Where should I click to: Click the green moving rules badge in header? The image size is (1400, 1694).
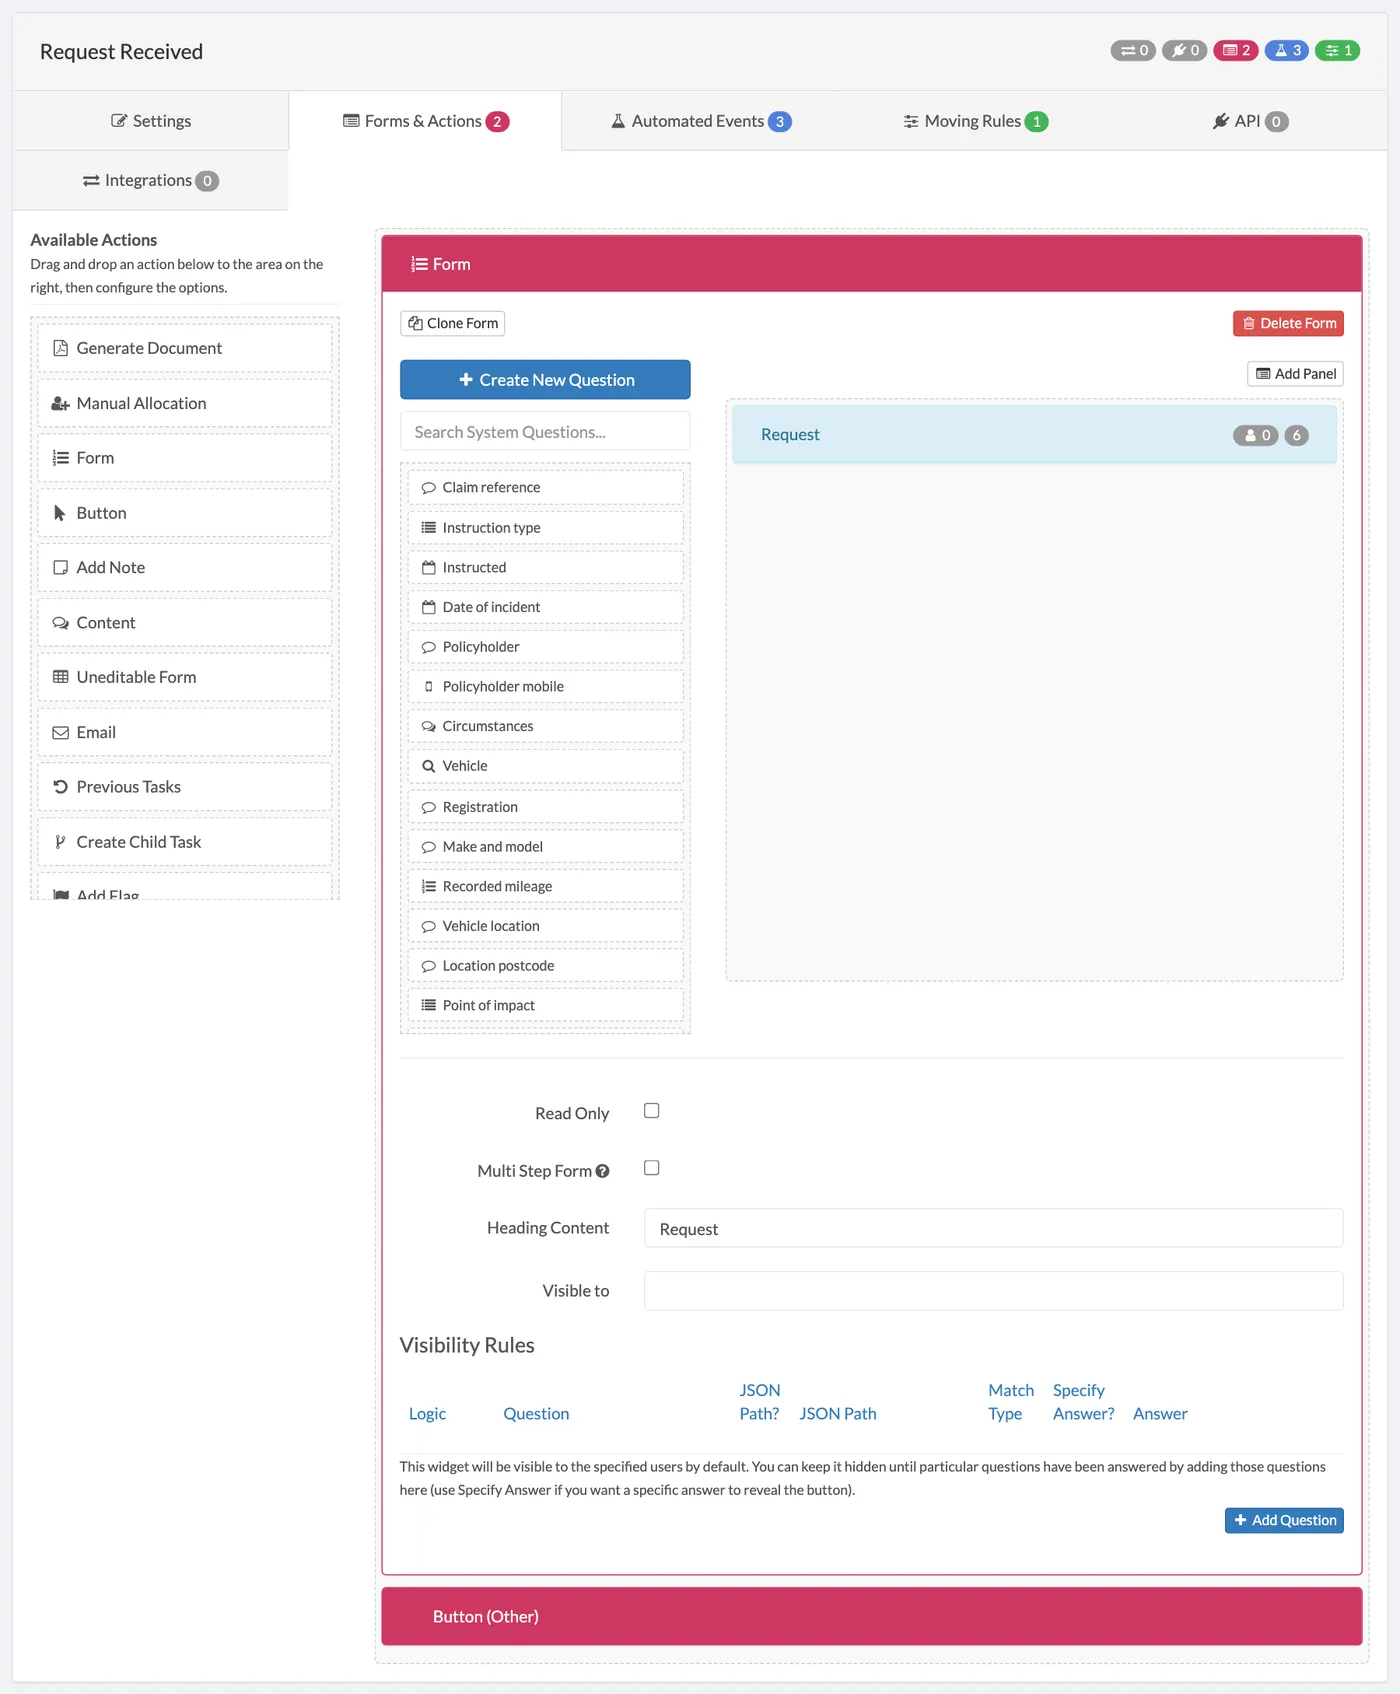(x=1338, y=50)
